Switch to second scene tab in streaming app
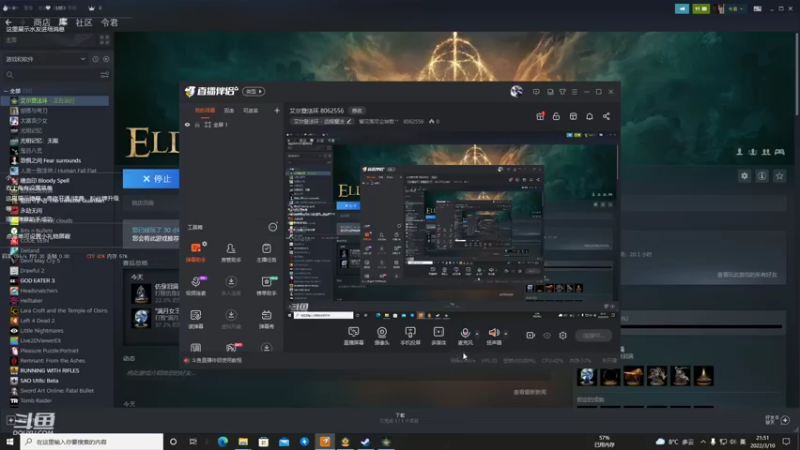Image resolution: width=800 pixels, height=450 pixels. (x=229, y=110)
